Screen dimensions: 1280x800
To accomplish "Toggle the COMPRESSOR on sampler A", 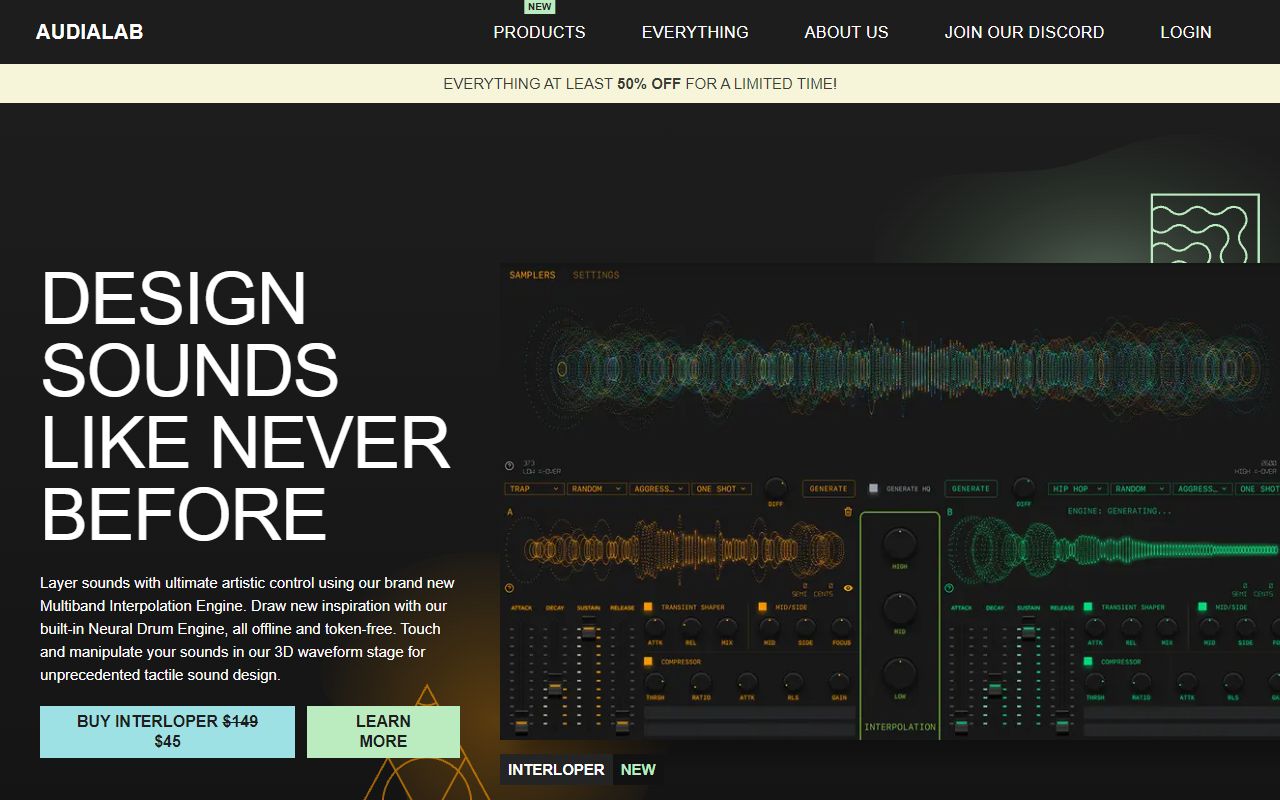I will pyautogui.click(x=649, y=661).
